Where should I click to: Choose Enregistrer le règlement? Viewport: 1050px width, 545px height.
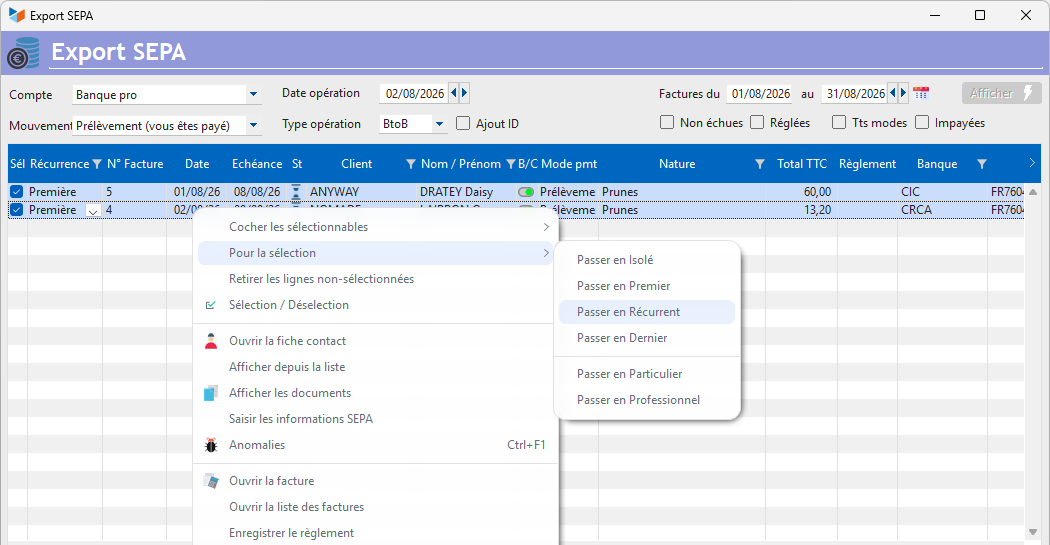pos(375,534)
